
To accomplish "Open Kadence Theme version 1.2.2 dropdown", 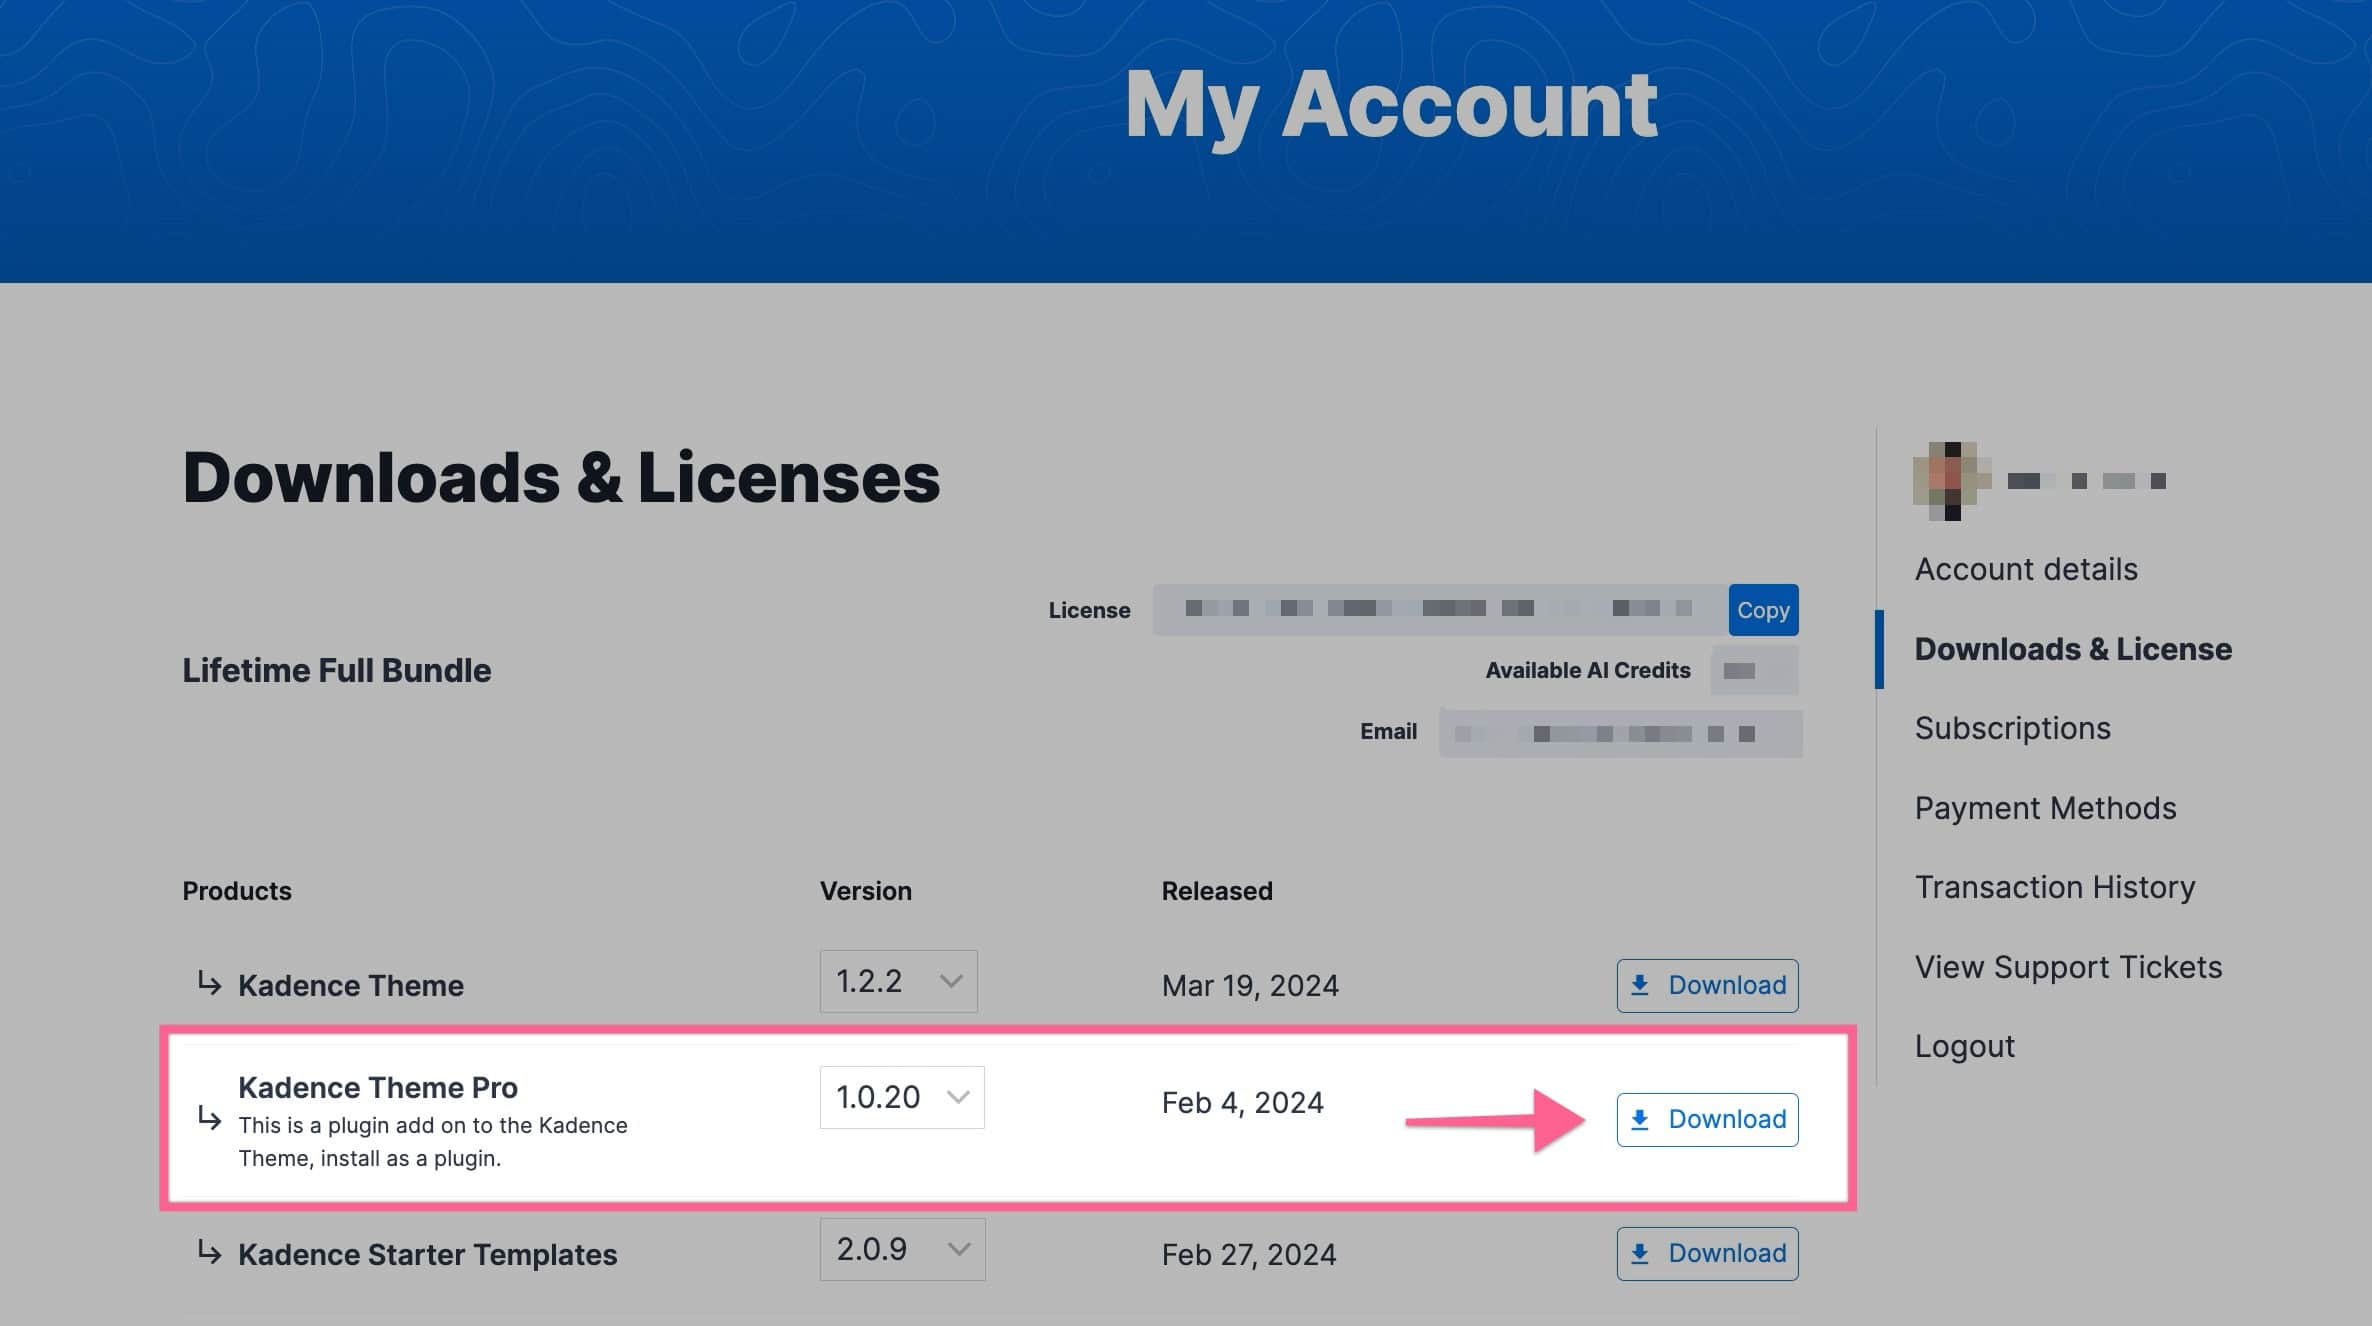I will (x=898, y=982).
